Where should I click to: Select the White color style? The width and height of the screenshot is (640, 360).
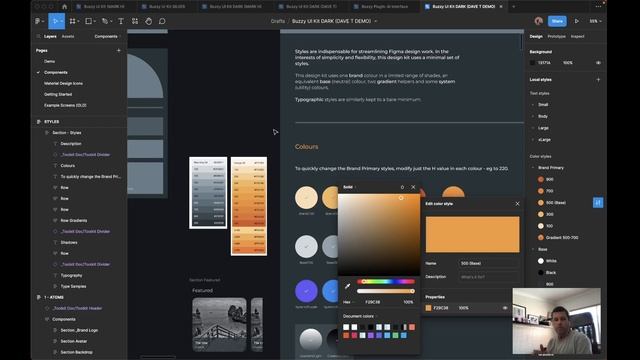(551, 261)
